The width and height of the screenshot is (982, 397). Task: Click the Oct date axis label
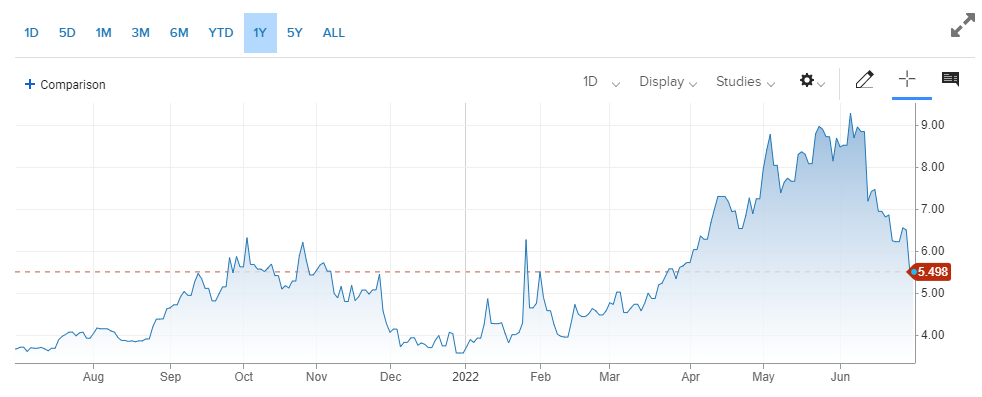244,377
